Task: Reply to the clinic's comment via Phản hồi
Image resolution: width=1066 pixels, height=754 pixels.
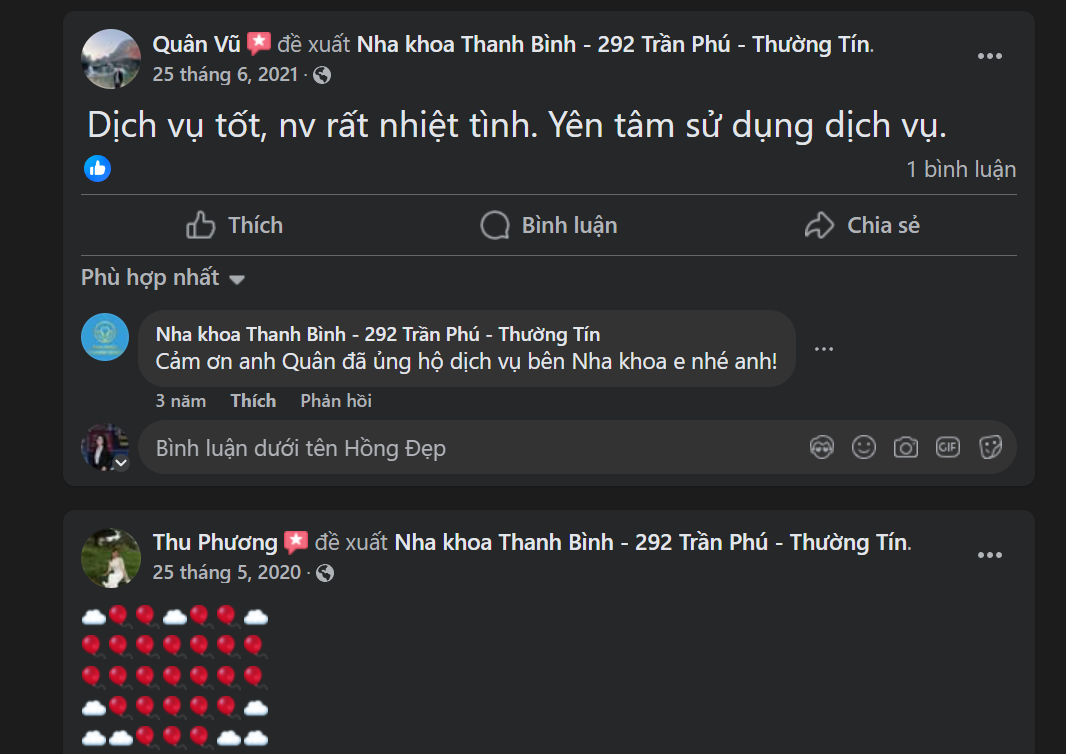Action: click(x=337, y=400)
